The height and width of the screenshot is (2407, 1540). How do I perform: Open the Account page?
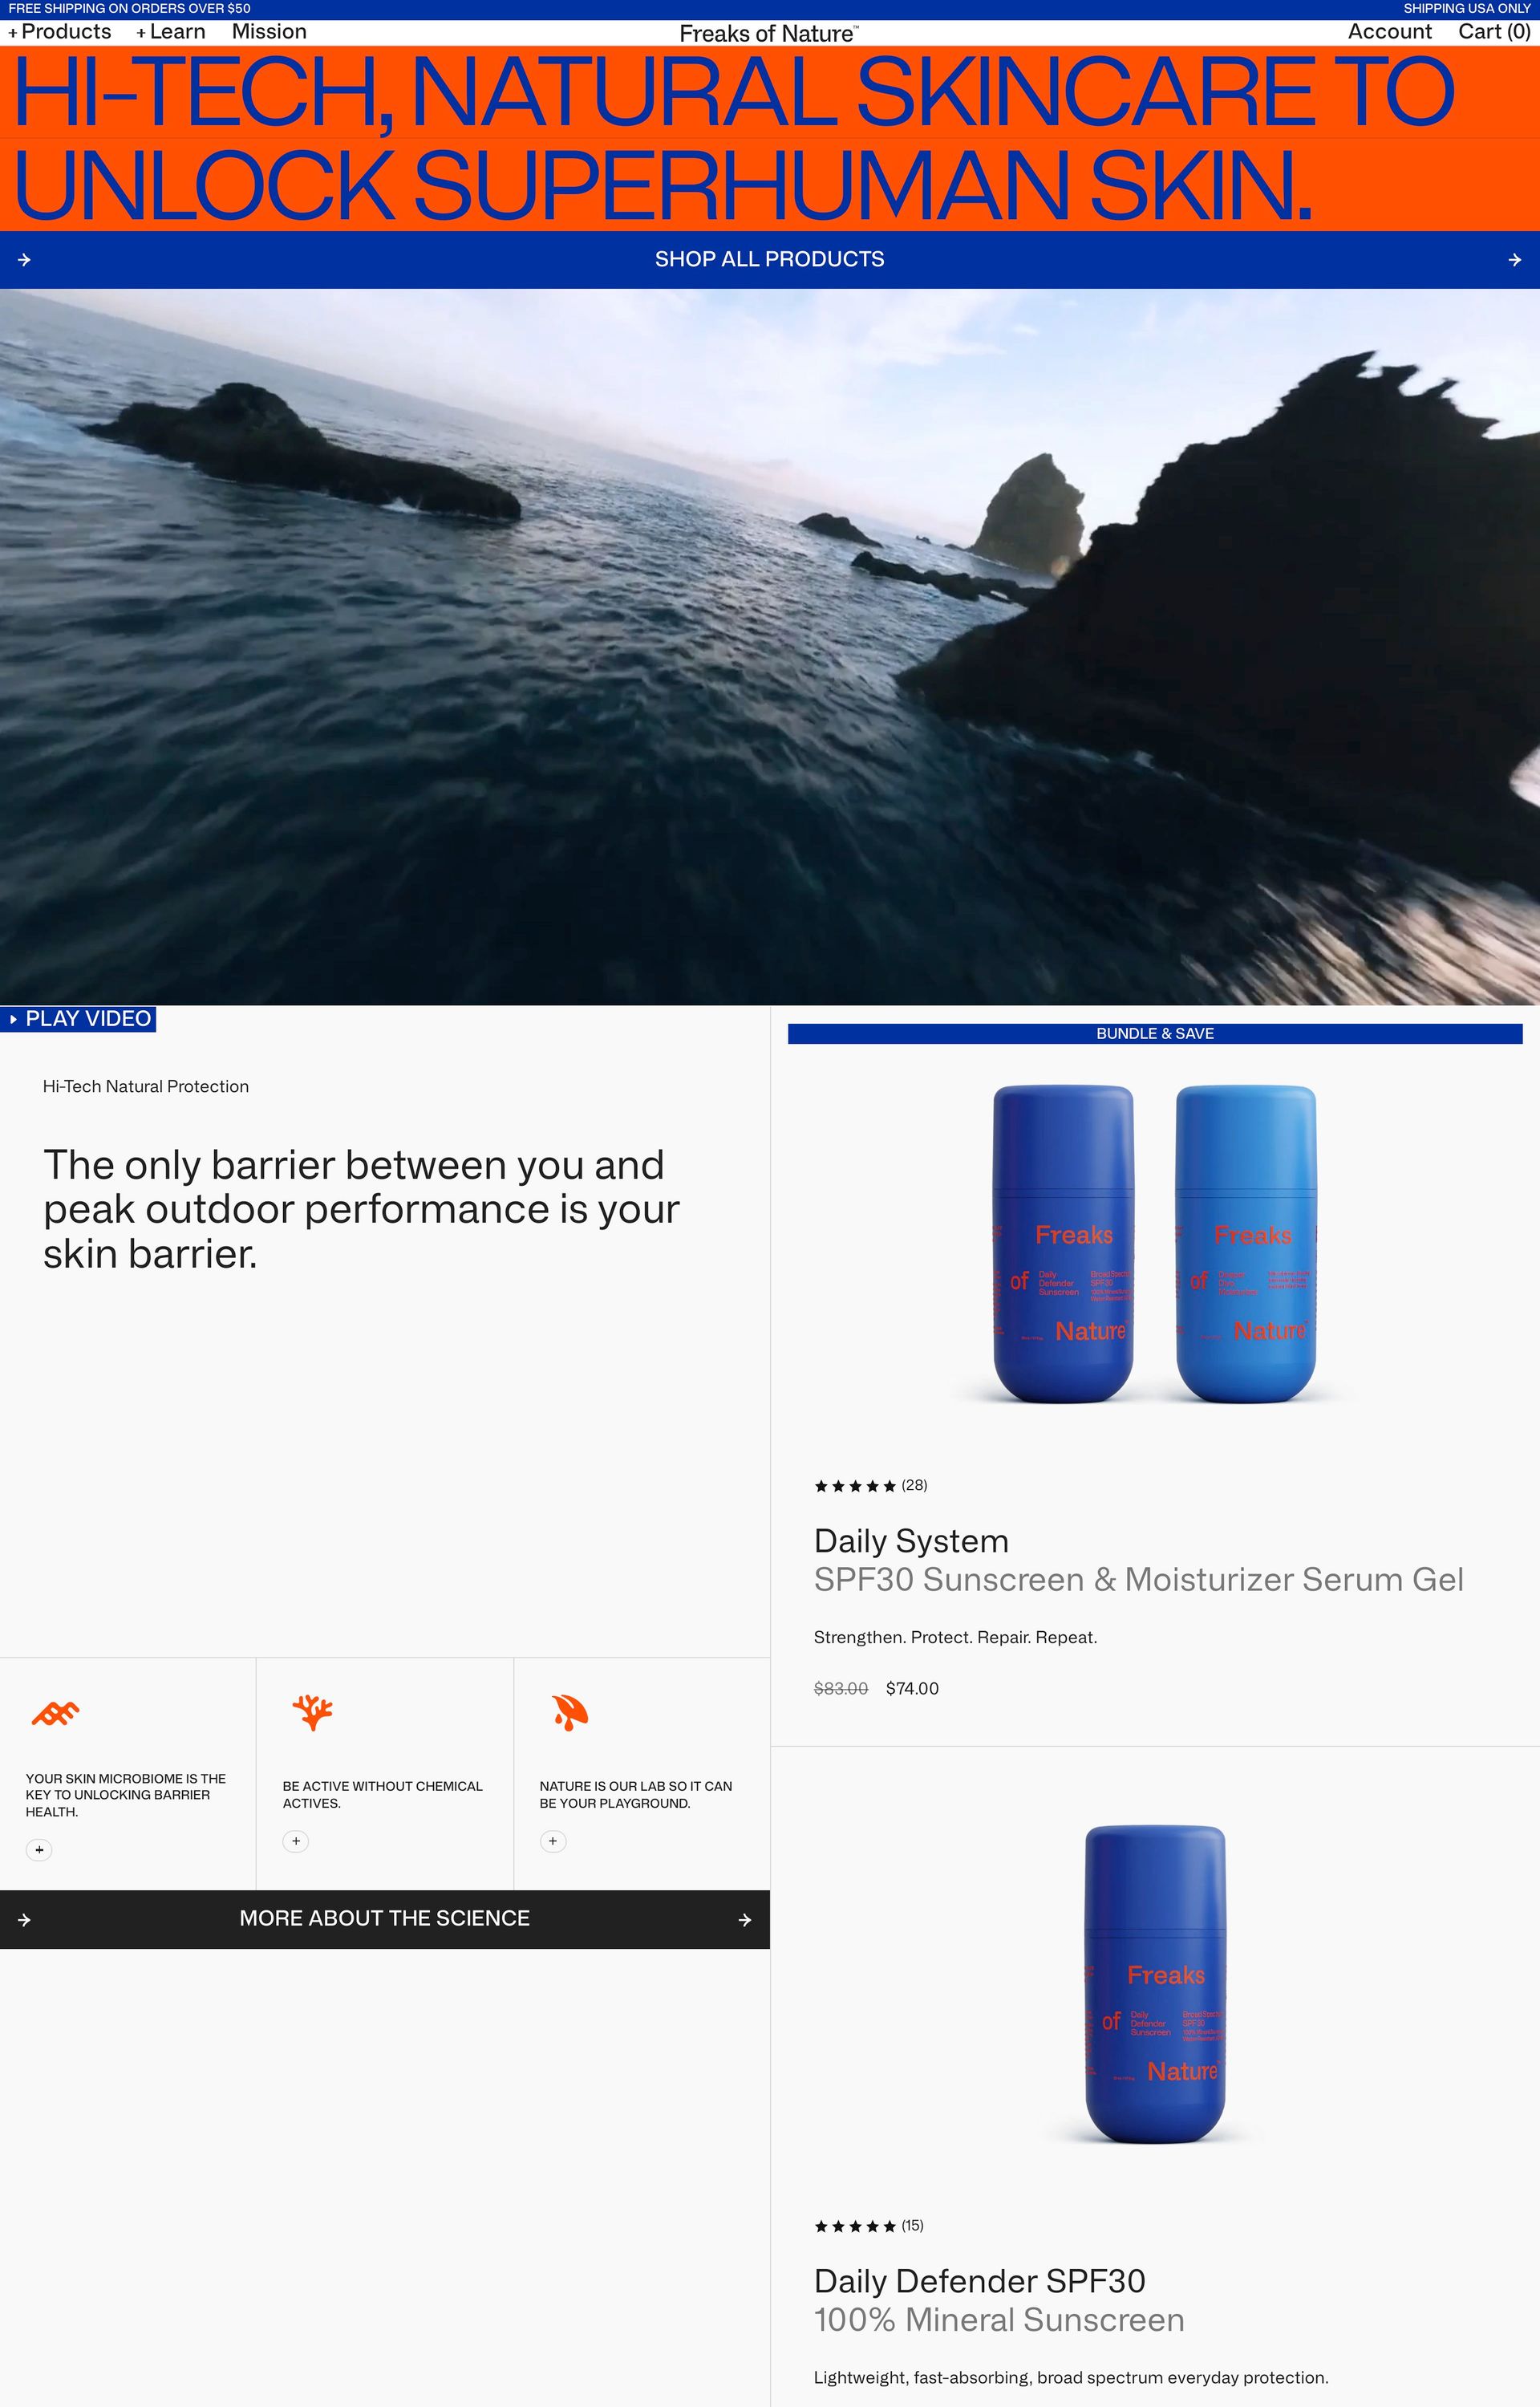click(x=1389, y=32)
